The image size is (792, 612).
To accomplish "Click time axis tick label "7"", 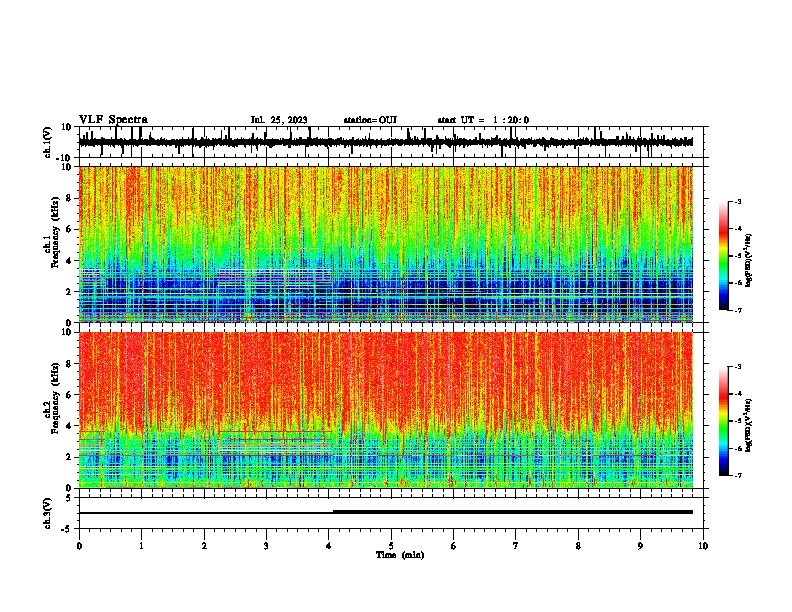I will click(516, 545).
